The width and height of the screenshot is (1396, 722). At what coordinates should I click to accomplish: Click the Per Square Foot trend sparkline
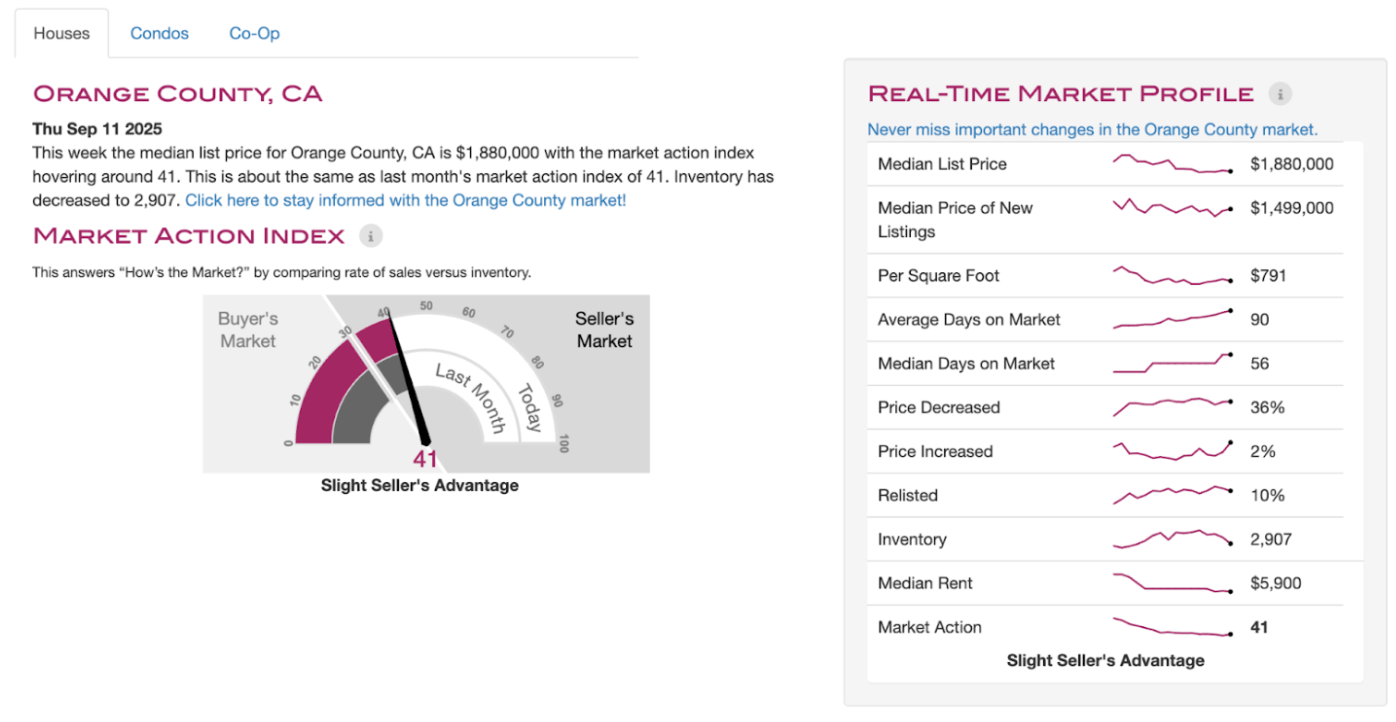1171,276
